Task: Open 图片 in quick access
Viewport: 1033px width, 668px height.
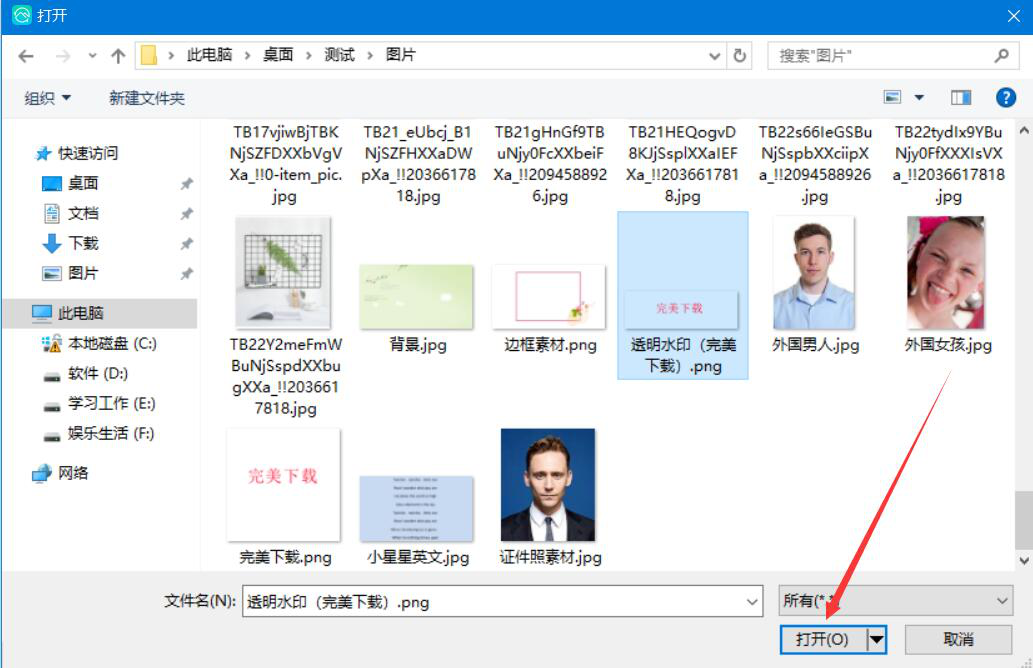Action: point(82,273)
